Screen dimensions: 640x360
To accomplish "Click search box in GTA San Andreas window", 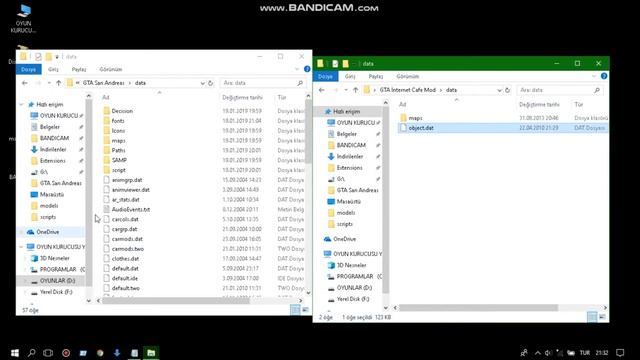I will click(263, 83).
